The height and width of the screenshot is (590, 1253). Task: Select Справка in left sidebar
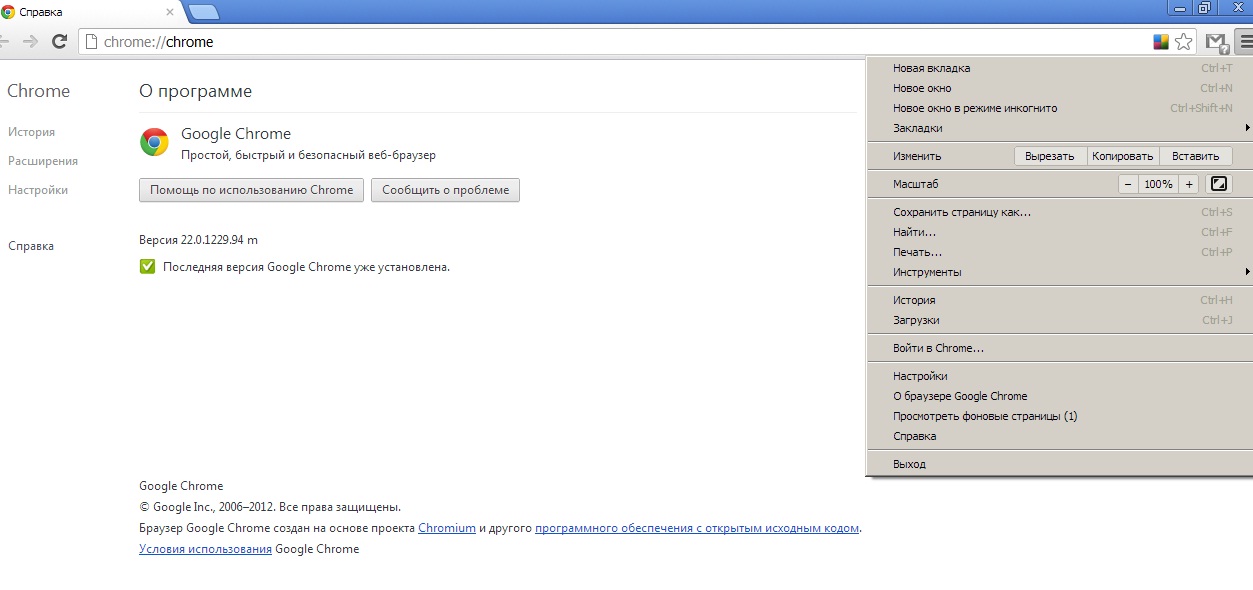(x=31, y=246)
